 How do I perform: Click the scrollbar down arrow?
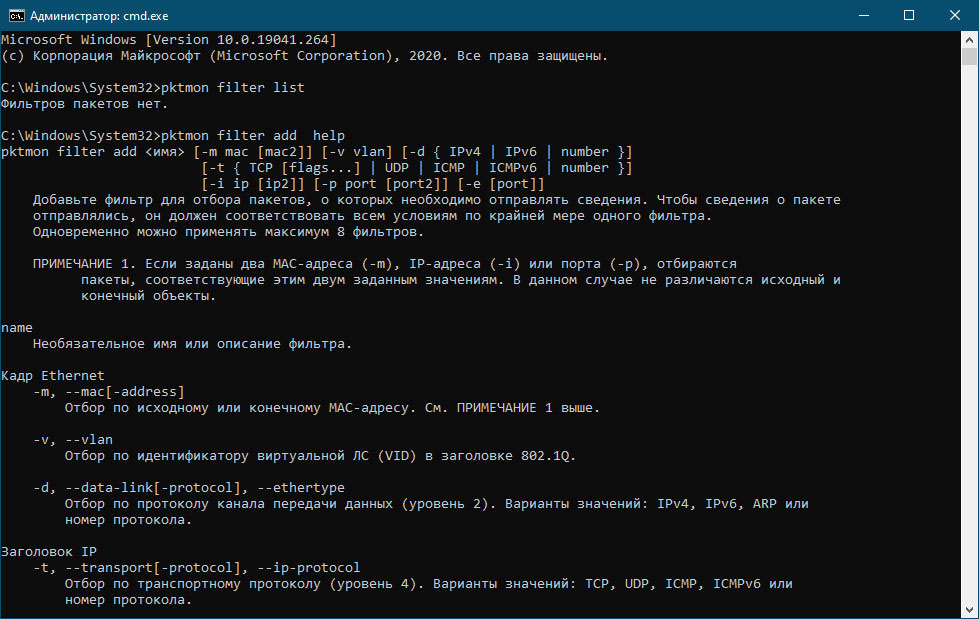(969, 610)
